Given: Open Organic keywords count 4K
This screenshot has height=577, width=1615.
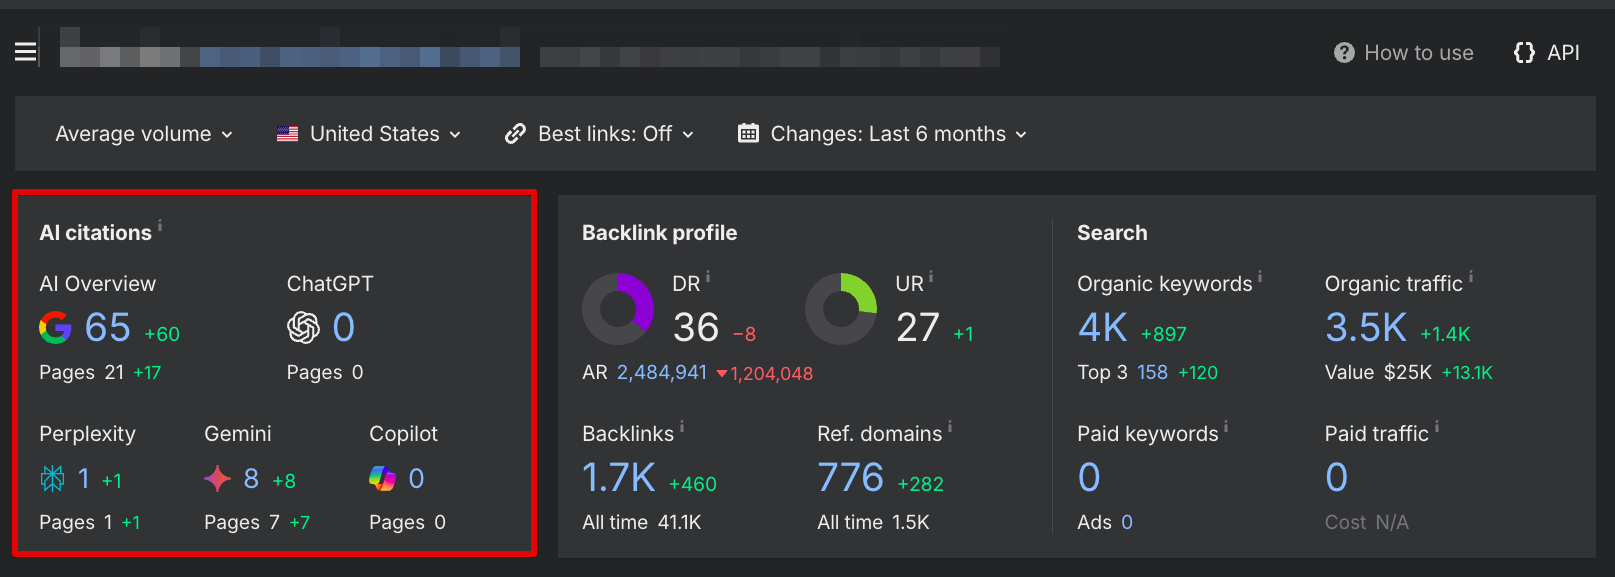Looking at the screenshot, I should point(1103,327).
